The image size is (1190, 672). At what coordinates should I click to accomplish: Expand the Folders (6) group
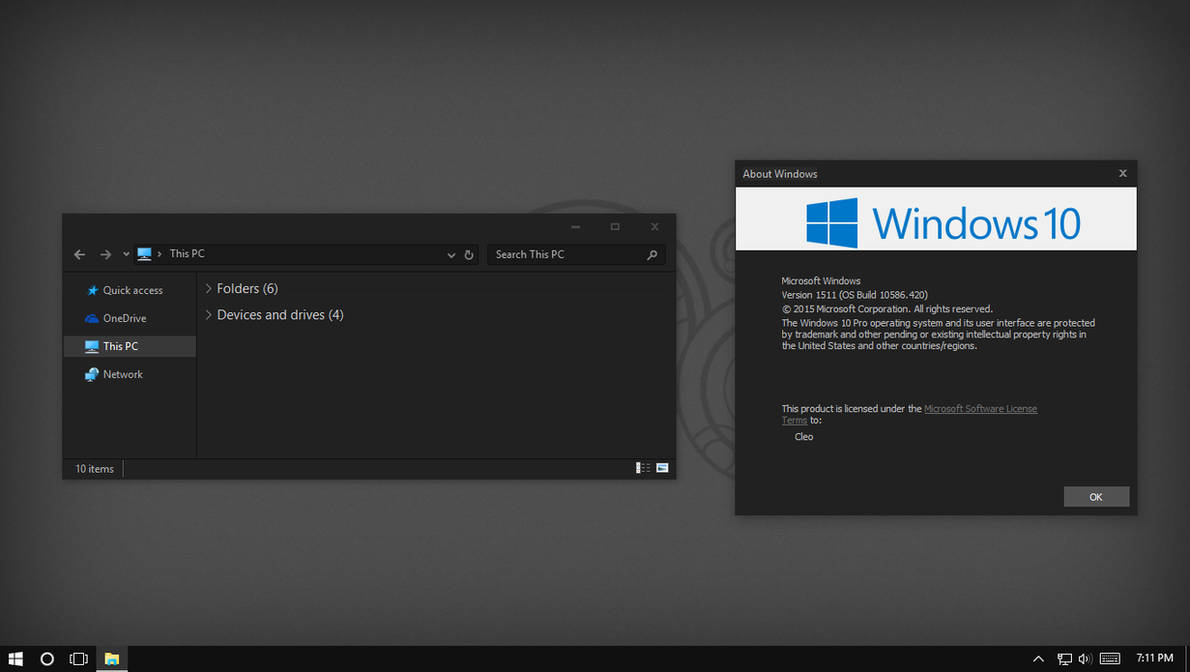coord(209,289)
